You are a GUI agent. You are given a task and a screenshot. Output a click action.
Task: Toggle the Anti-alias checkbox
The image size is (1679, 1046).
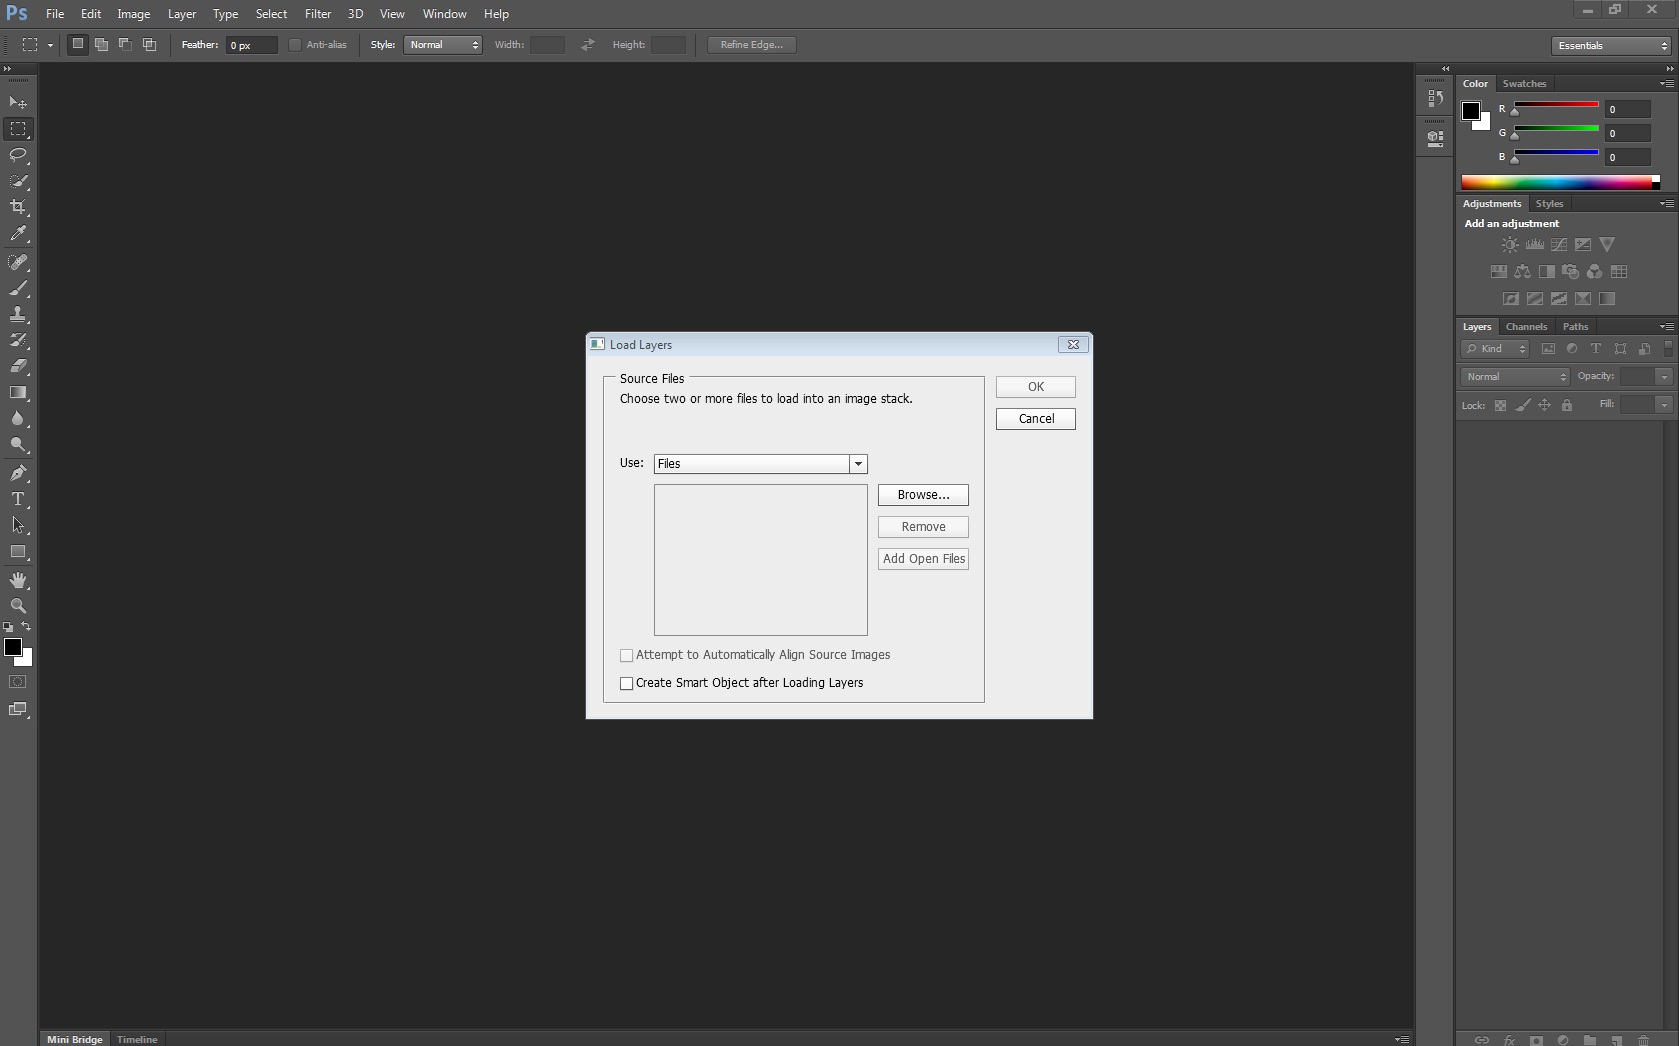(295, 45)
